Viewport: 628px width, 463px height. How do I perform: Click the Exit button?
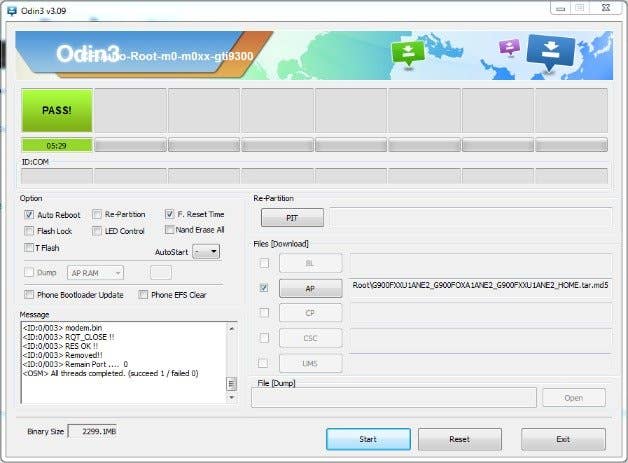click(x=563, y=439)
